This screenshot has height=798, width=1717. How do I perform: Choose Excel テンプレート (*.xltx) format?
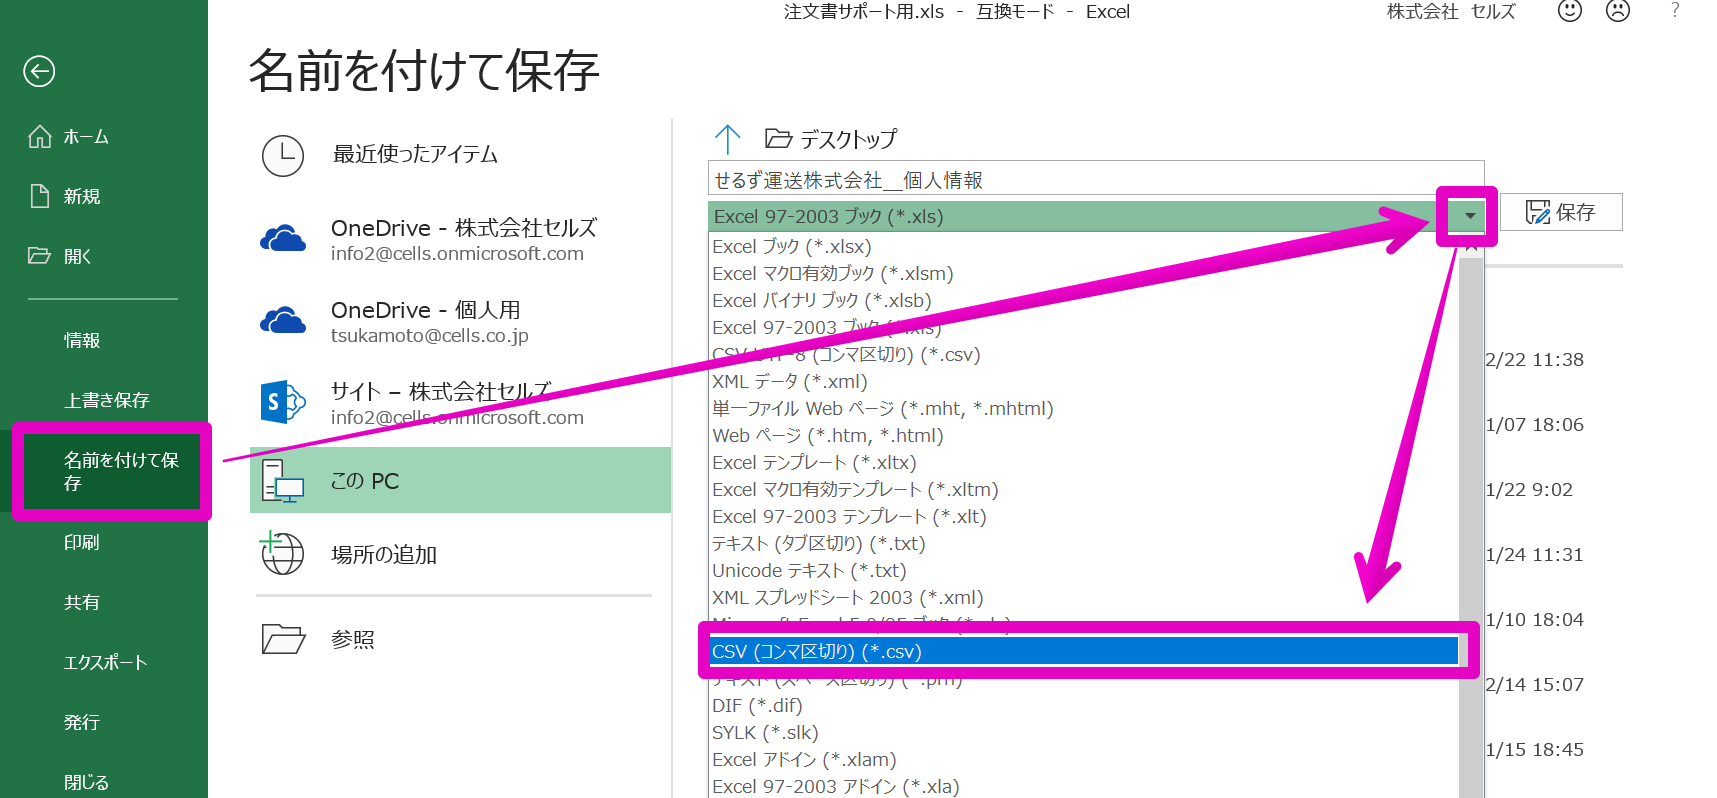pyautogui.click(x=814, y=462)
